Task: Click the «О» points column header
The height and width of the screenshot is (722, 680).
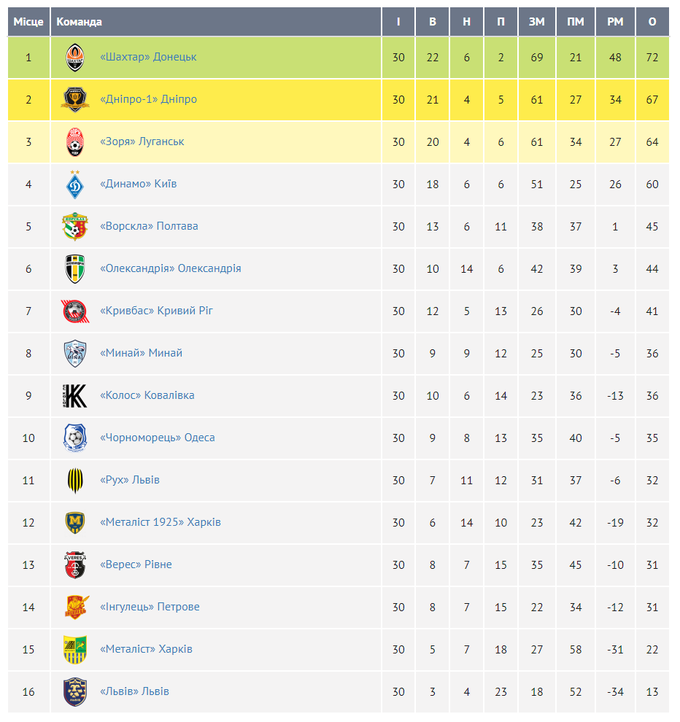Action: (653, 22)
